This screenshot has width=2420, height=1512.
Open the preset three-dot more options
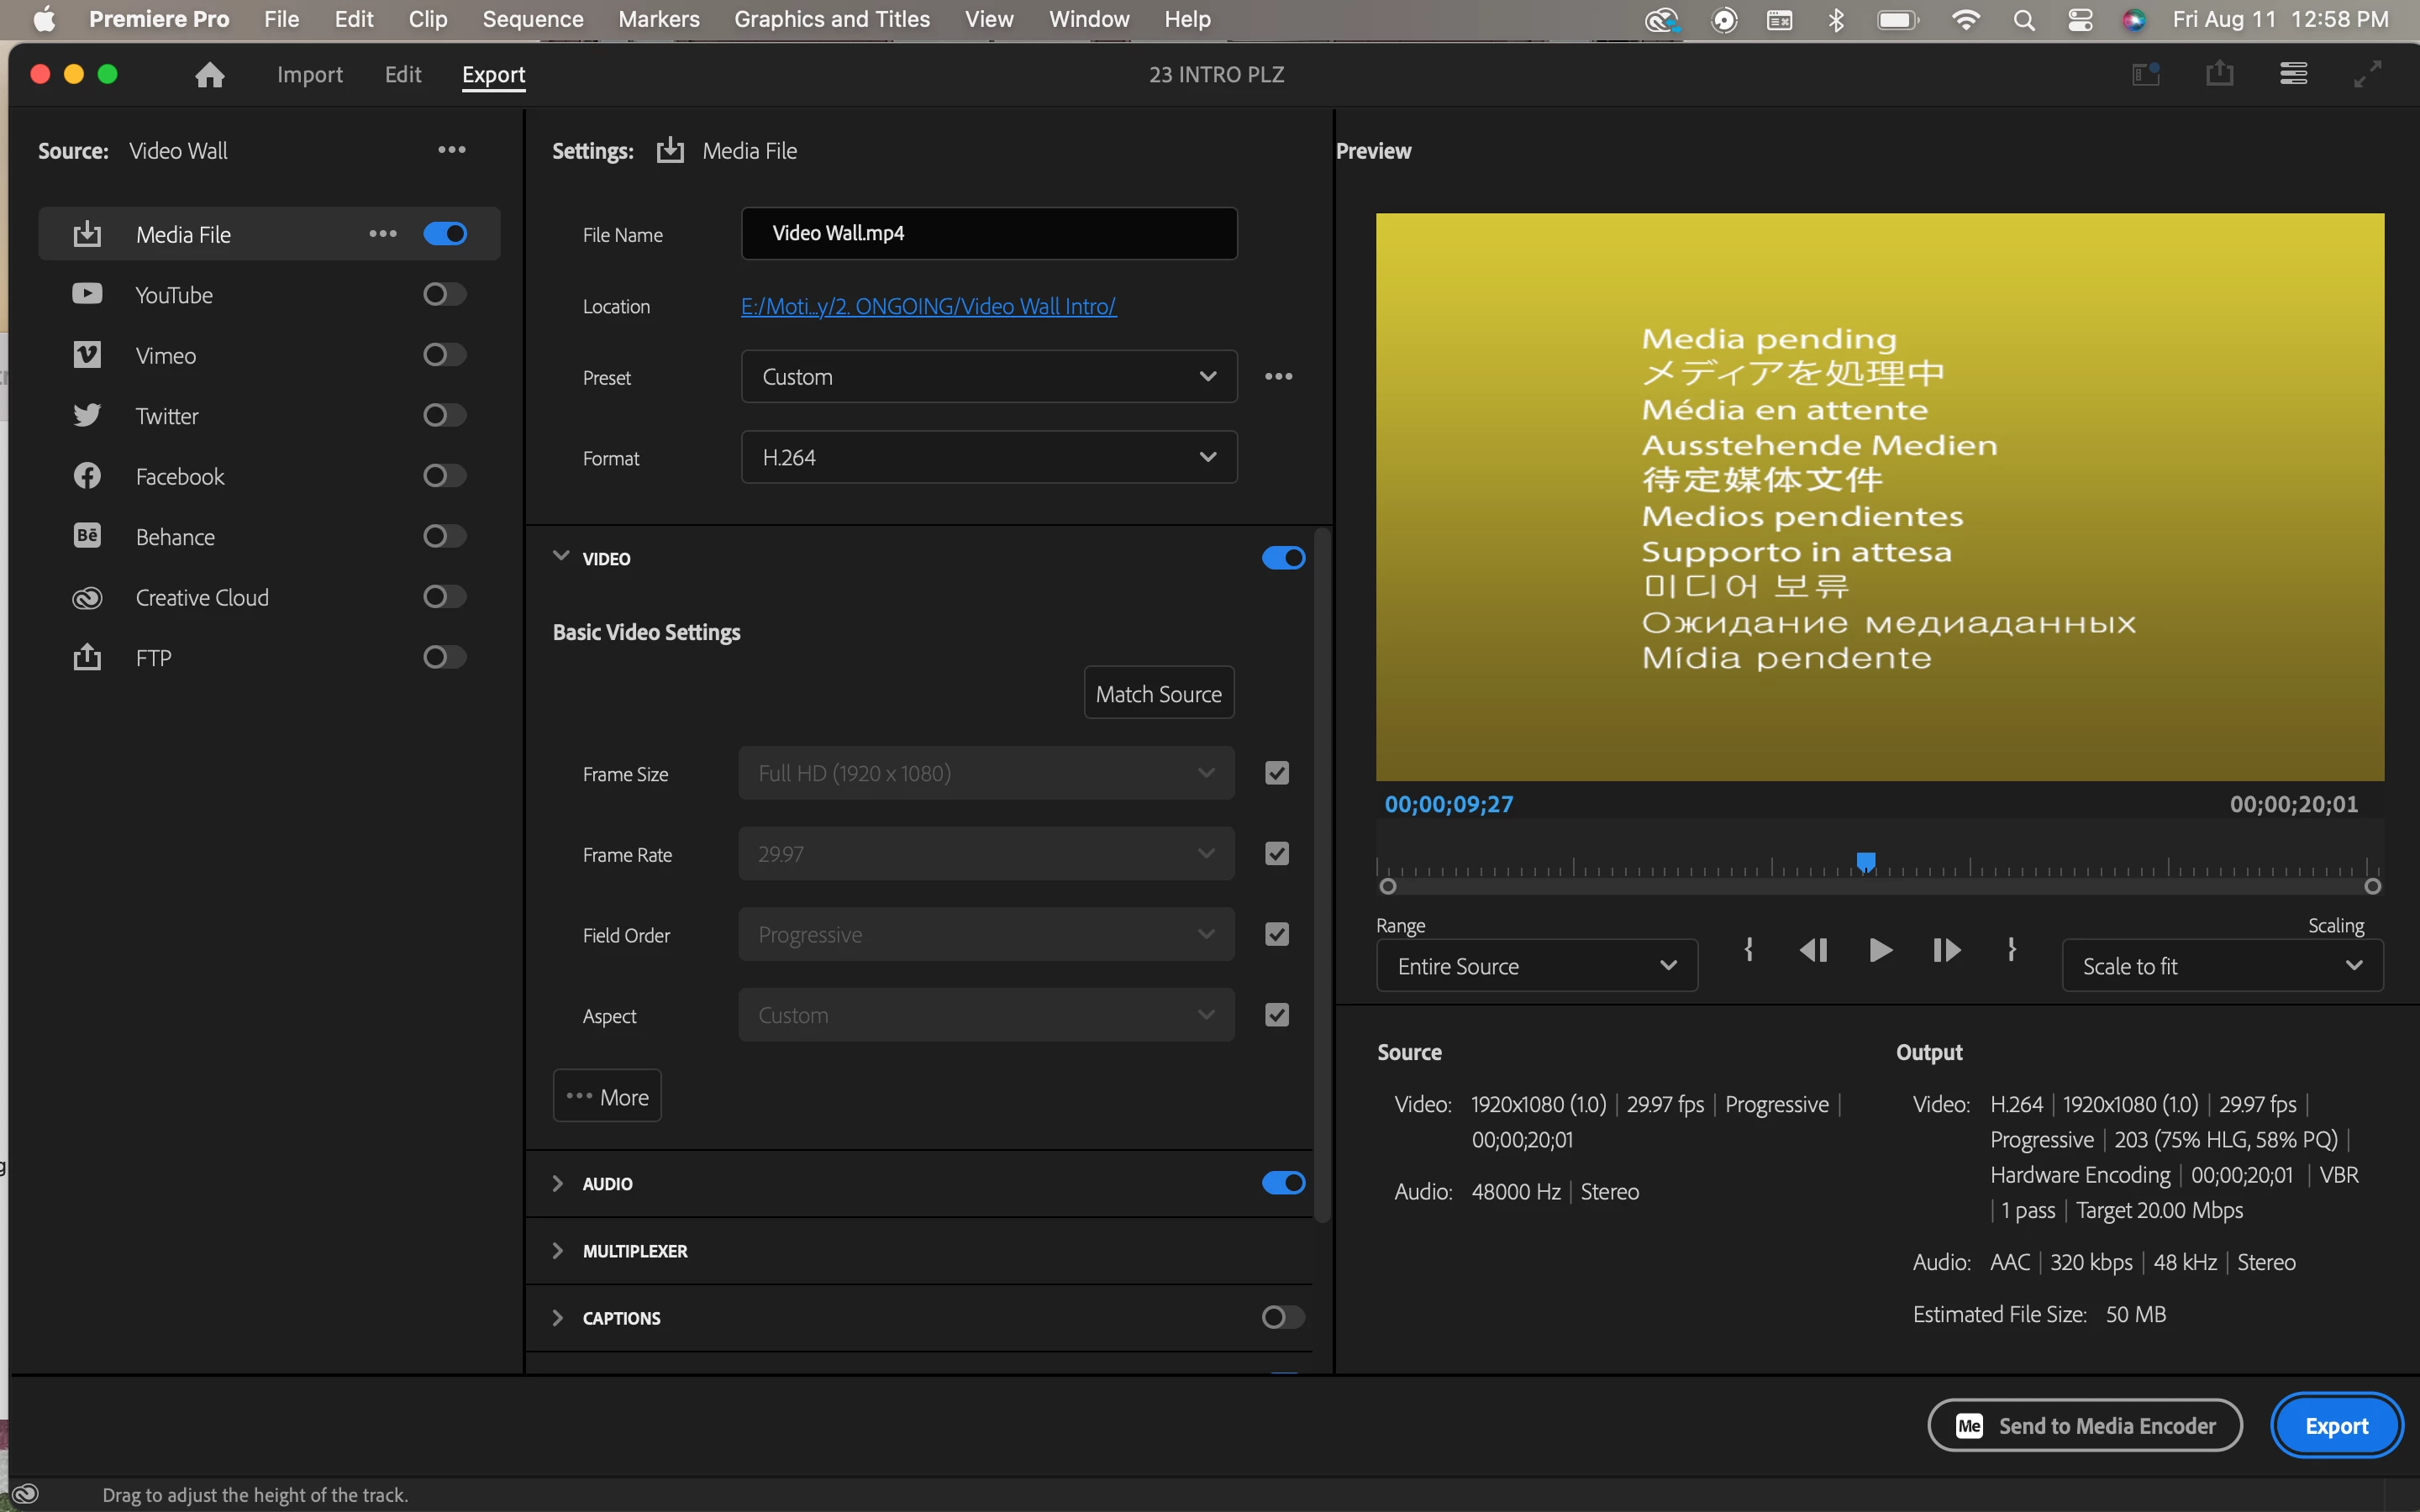(x=1278, y=377)
